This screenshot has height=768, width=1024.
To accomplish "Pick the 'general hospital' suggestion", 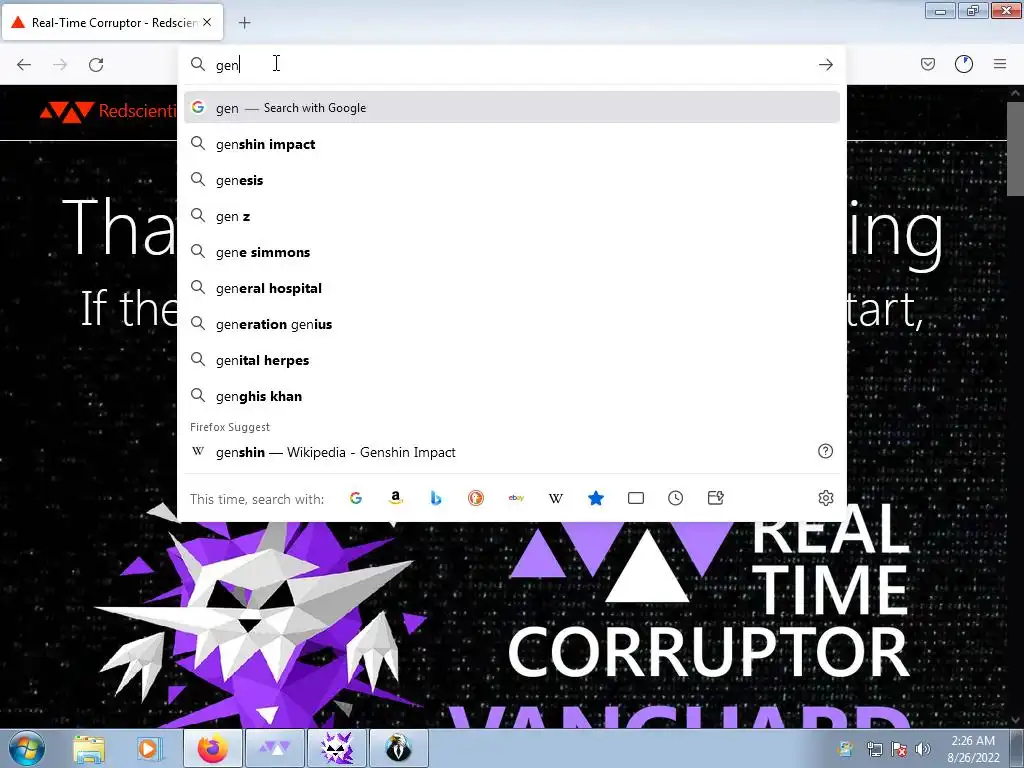I will [x=511, y=288].
